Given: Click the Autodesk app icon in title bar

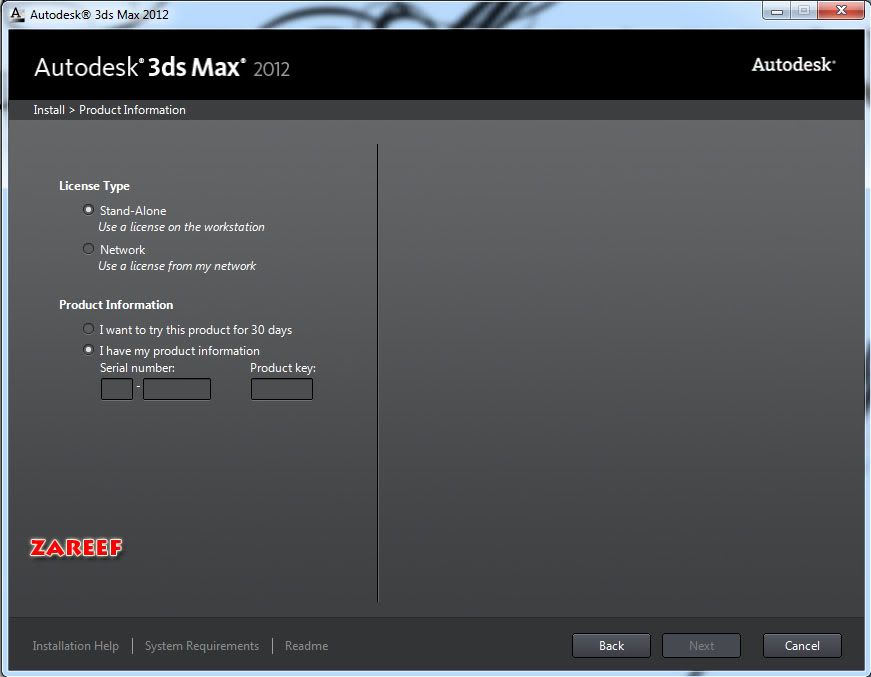Looking at the screenshot, I should click(17, 14).
